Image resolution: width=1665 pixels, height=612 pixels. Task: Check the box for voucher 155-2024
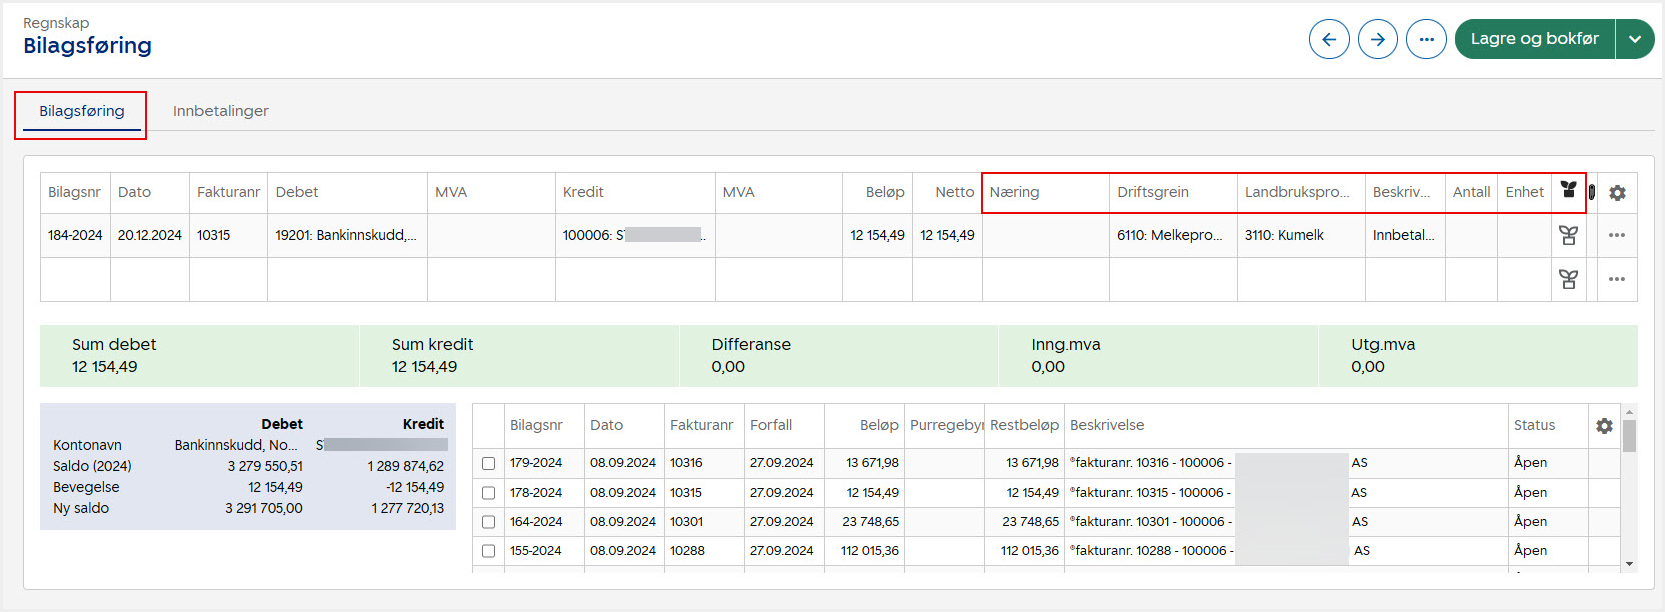coord(488,551)
